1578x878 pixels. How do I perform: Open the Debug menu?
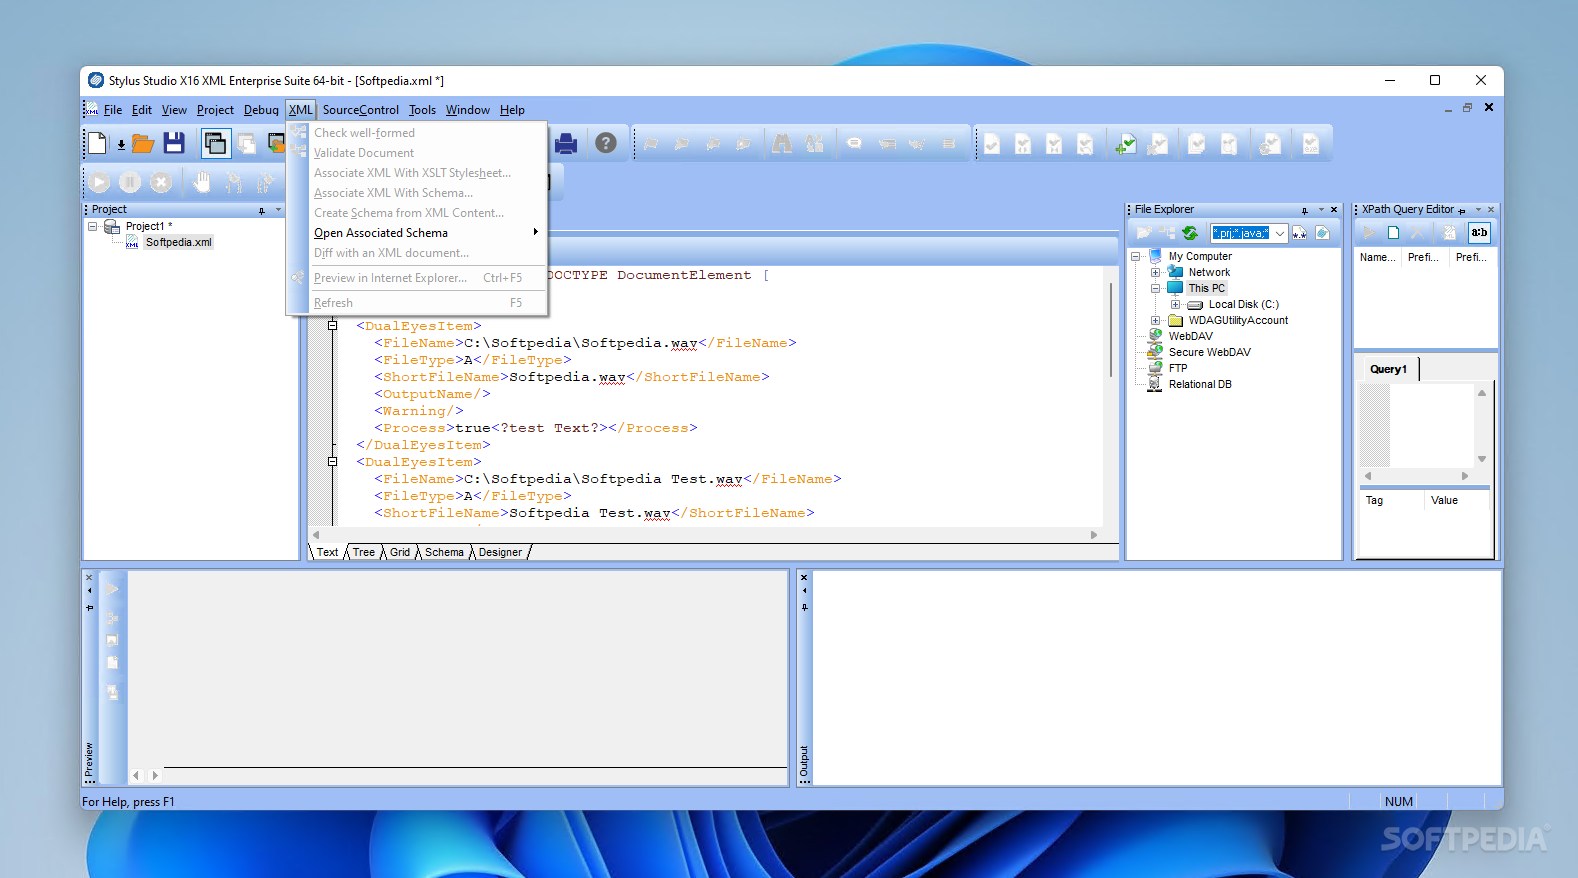[261, 110]
